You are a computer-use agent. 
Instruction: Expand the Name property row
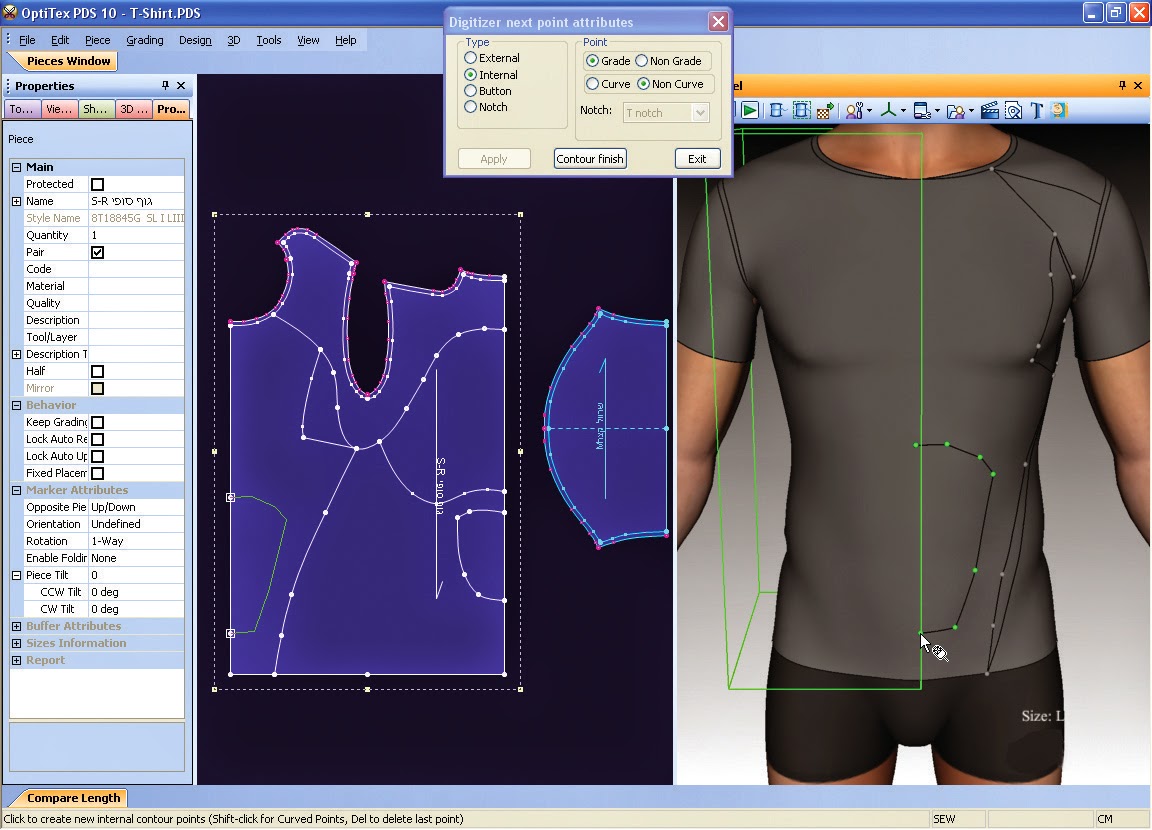[x=16, y=201]
